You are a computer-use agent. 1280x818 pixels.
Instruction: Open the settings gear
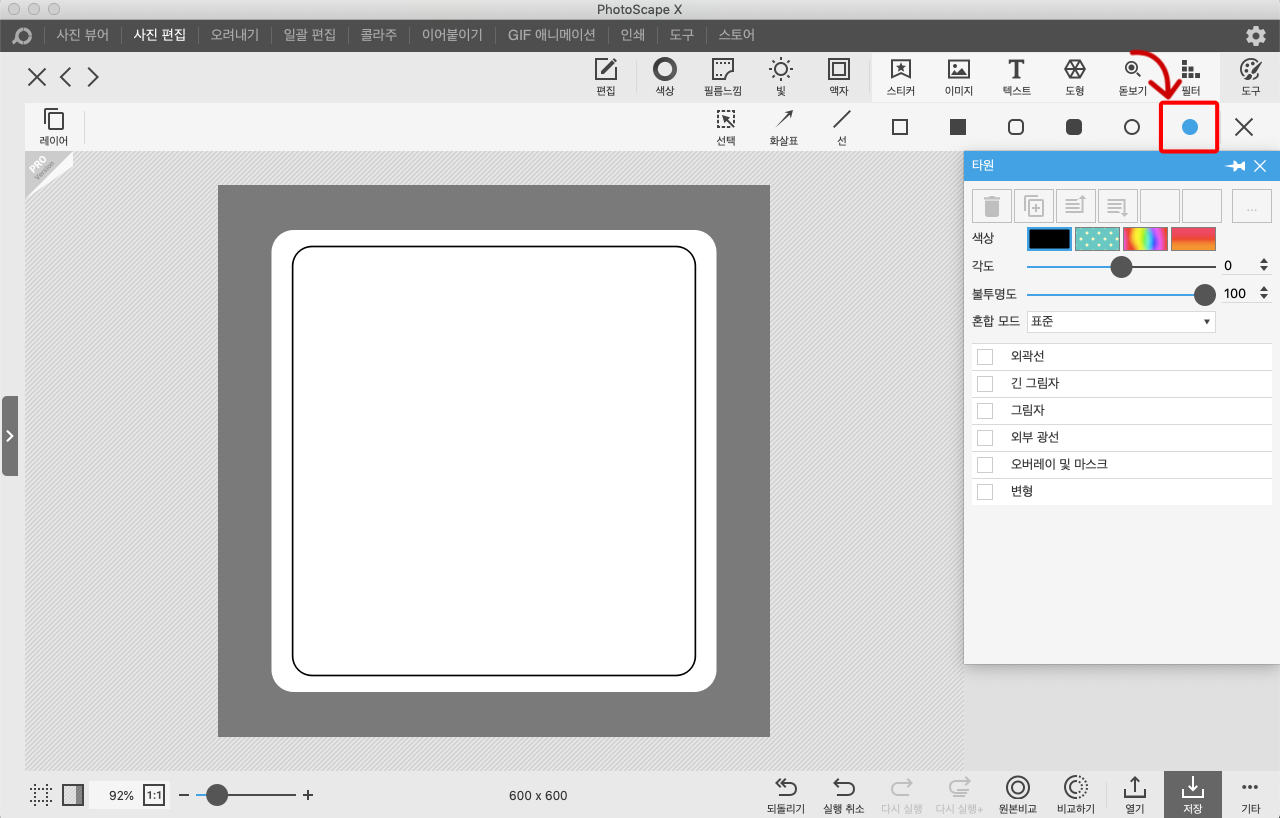coord(1256,36)
